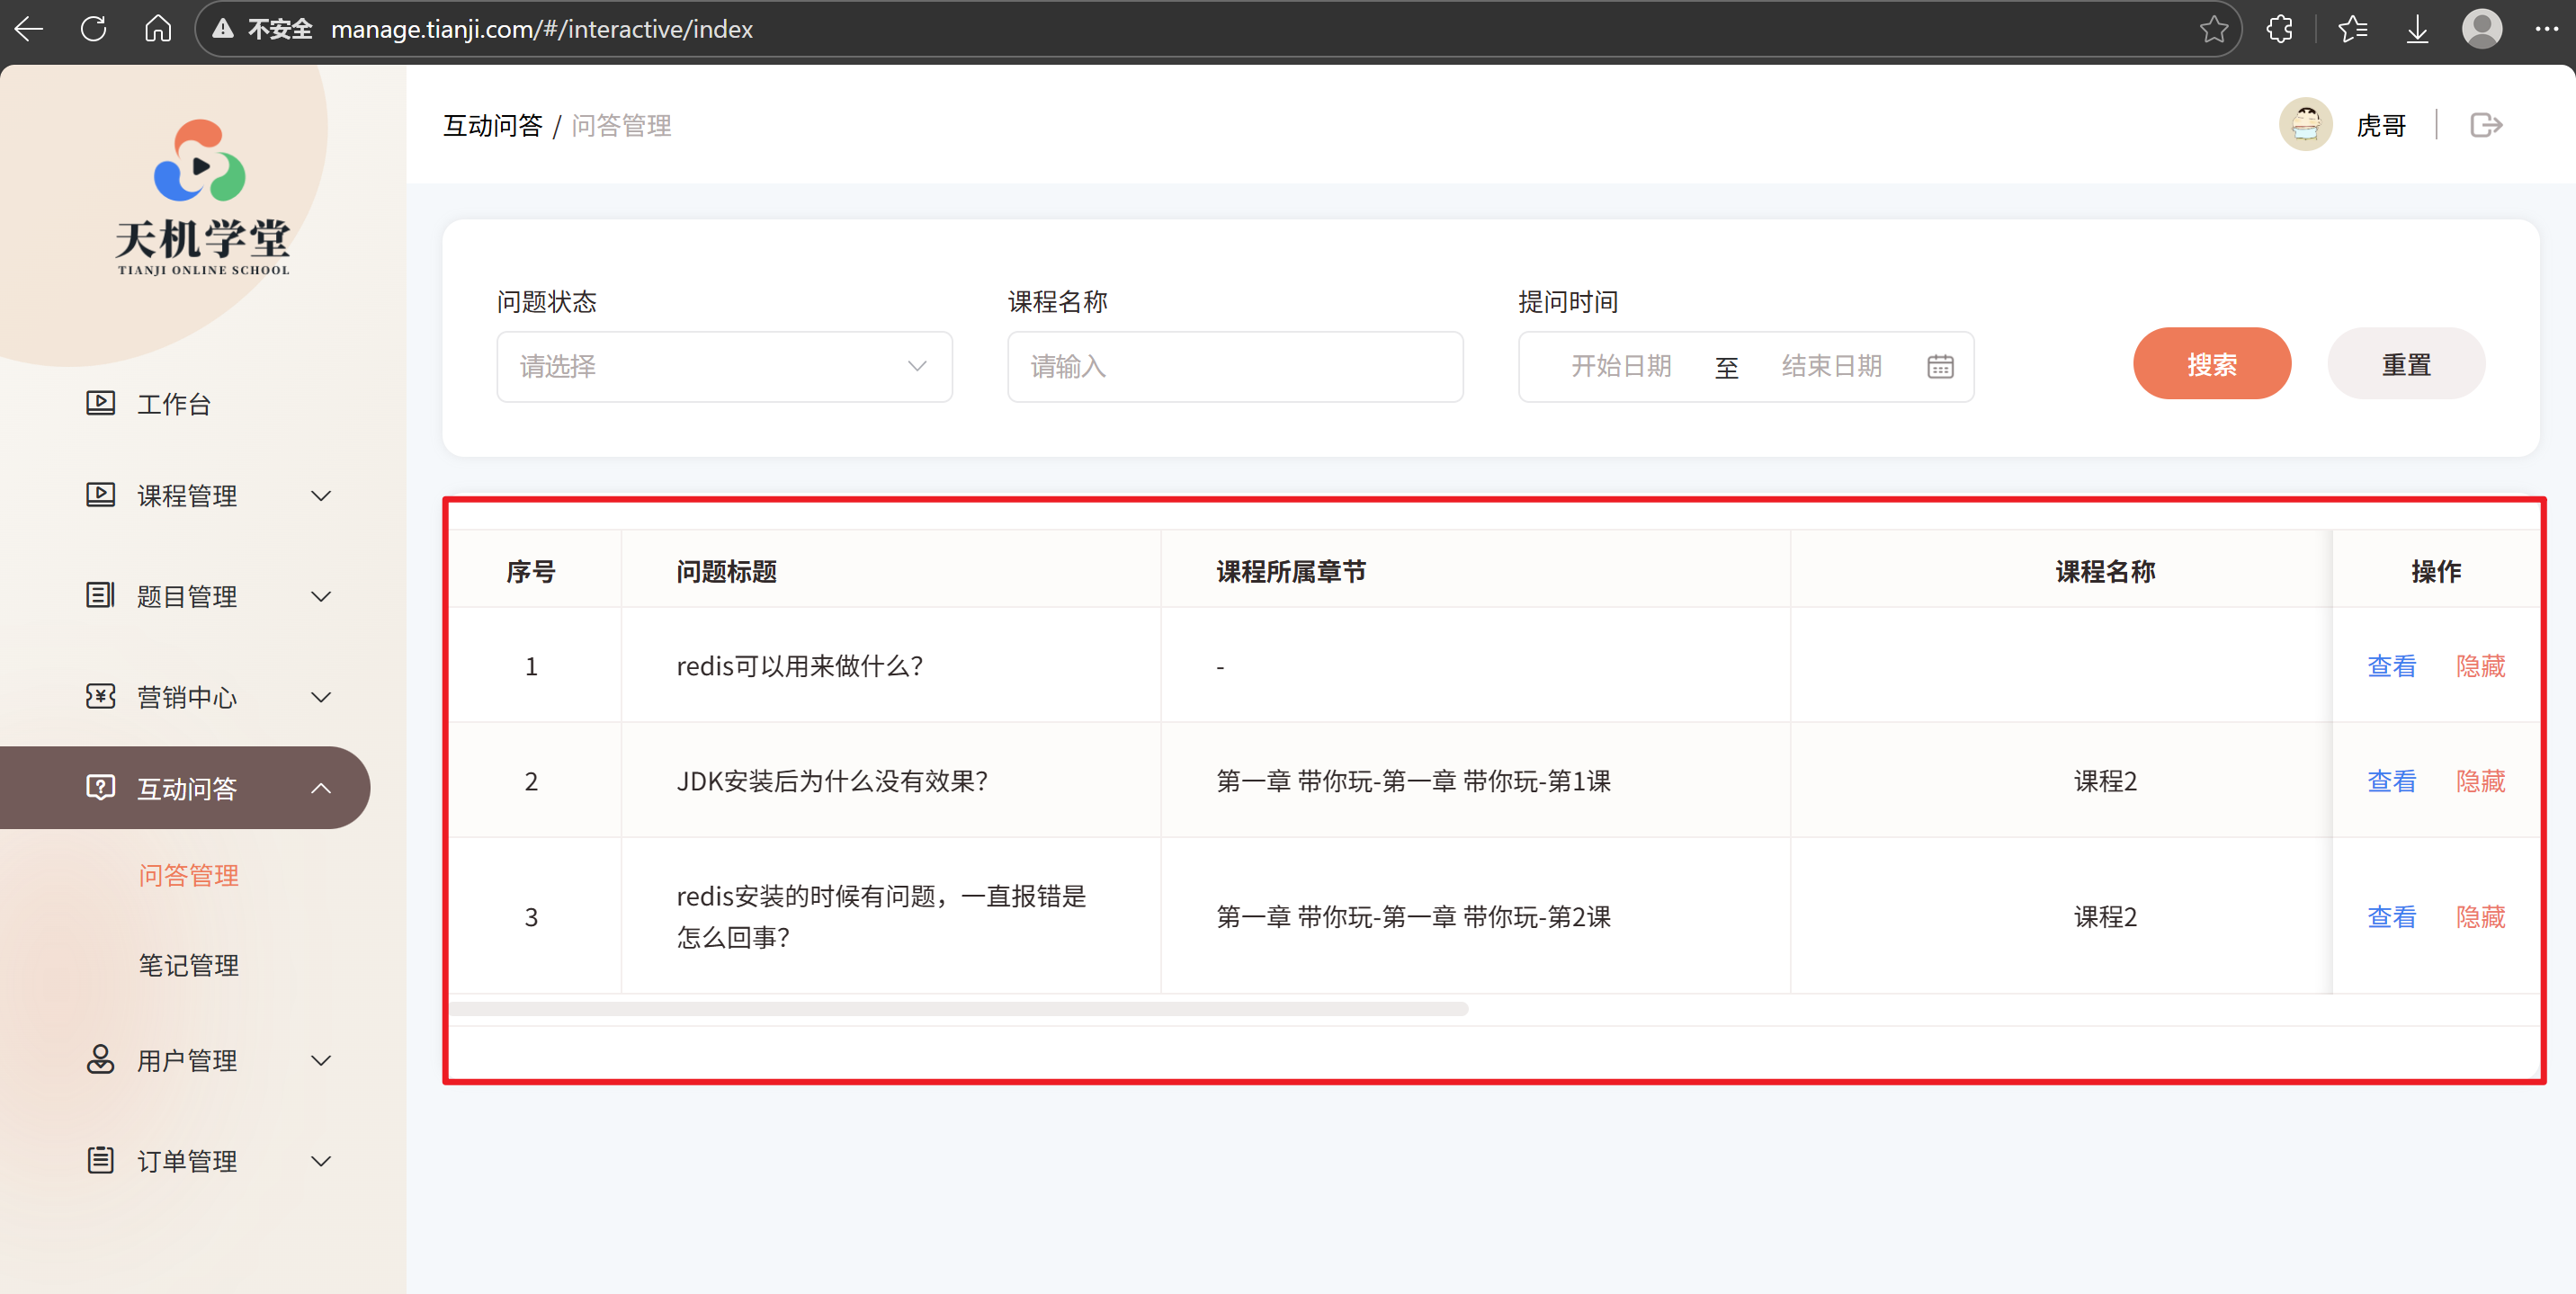Click the 虎哥 user avatar
Viewport: 2576px width, 1294px height.
tap(2305, 125)
